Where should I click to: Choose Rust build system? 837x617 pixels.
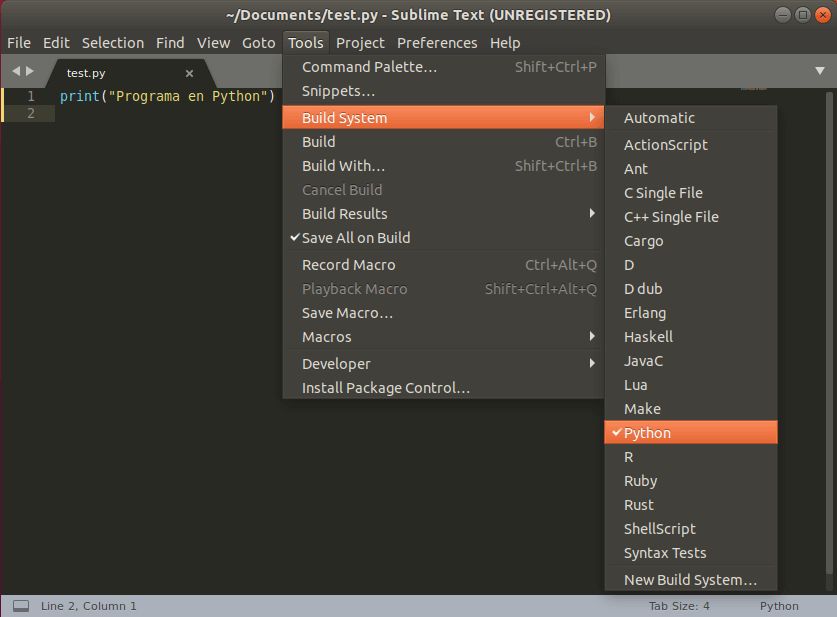(x=691, y=505)
